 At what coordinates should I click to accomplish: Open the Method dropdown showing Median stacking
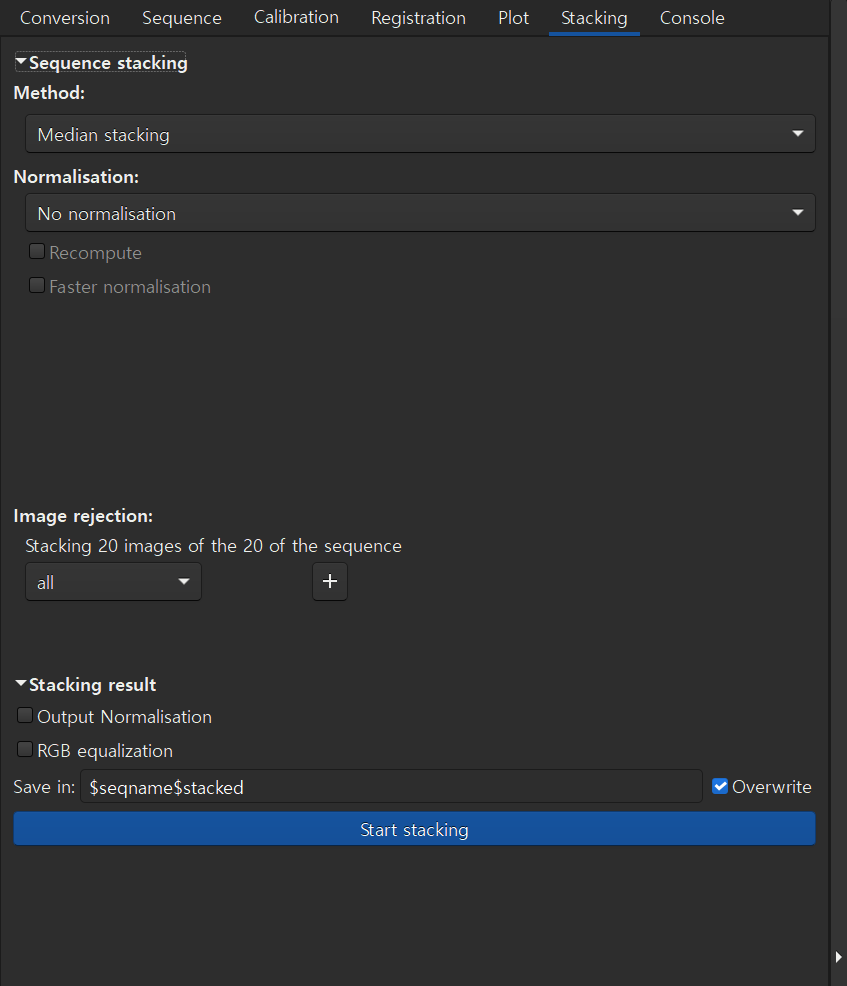(420, 133)
